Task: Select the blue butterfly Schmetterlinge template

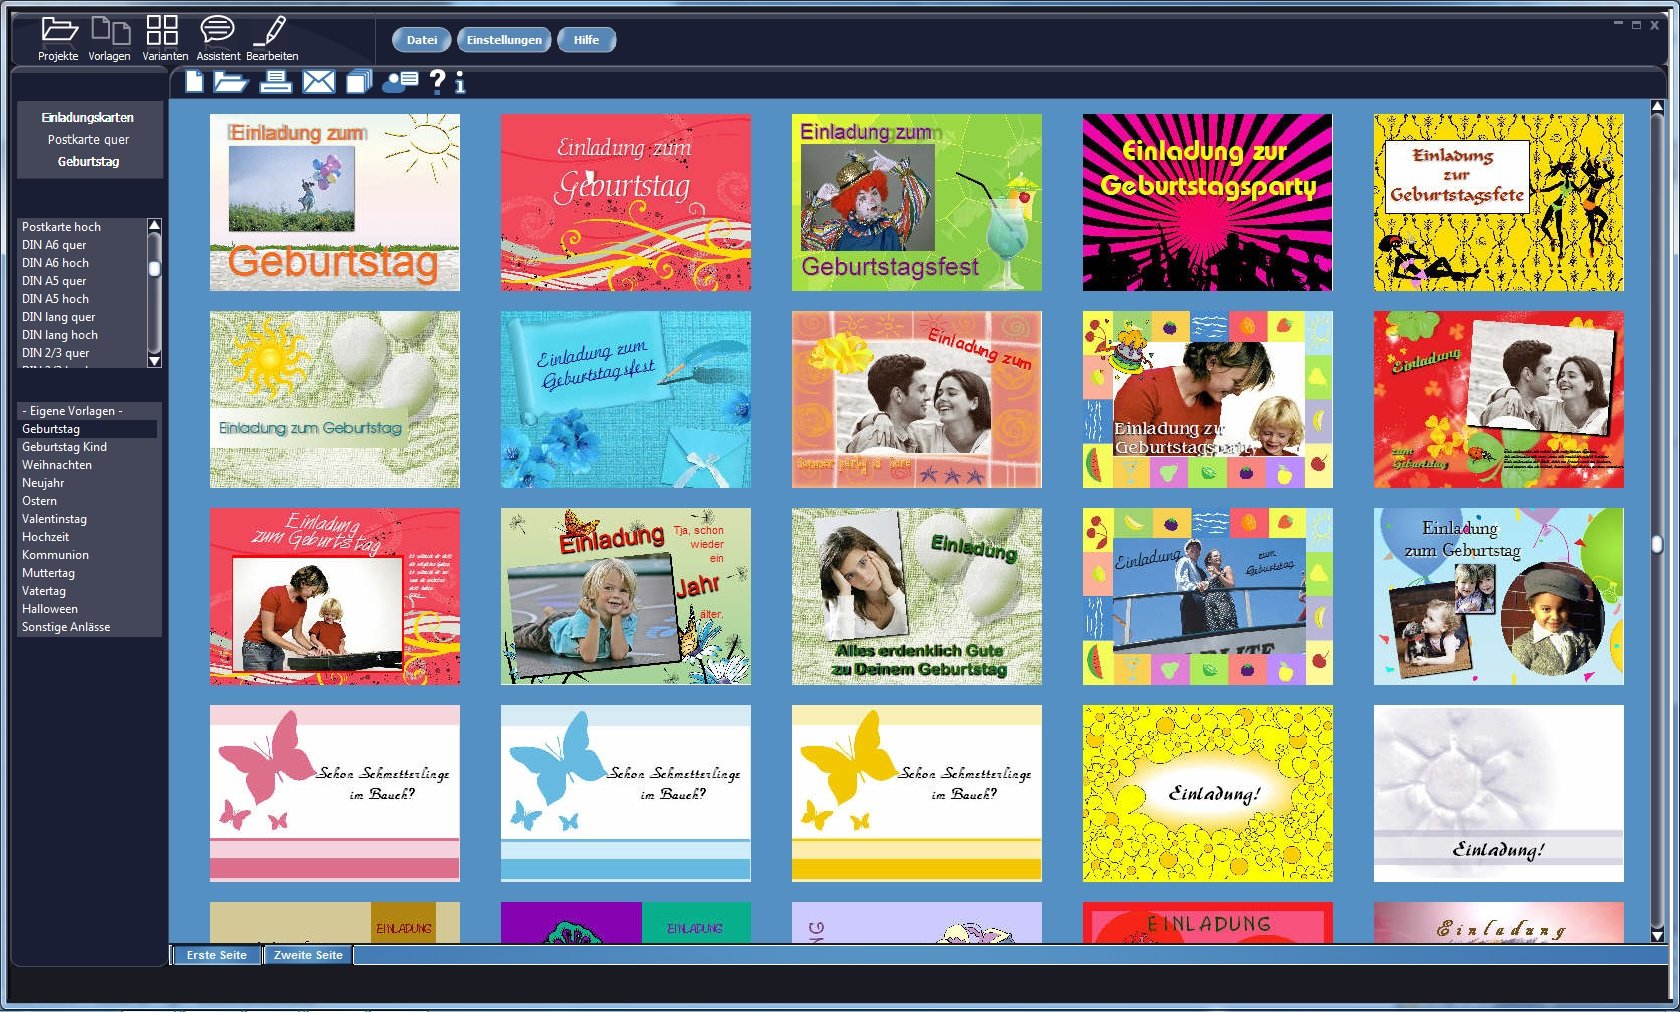Action: click(626, 794)
